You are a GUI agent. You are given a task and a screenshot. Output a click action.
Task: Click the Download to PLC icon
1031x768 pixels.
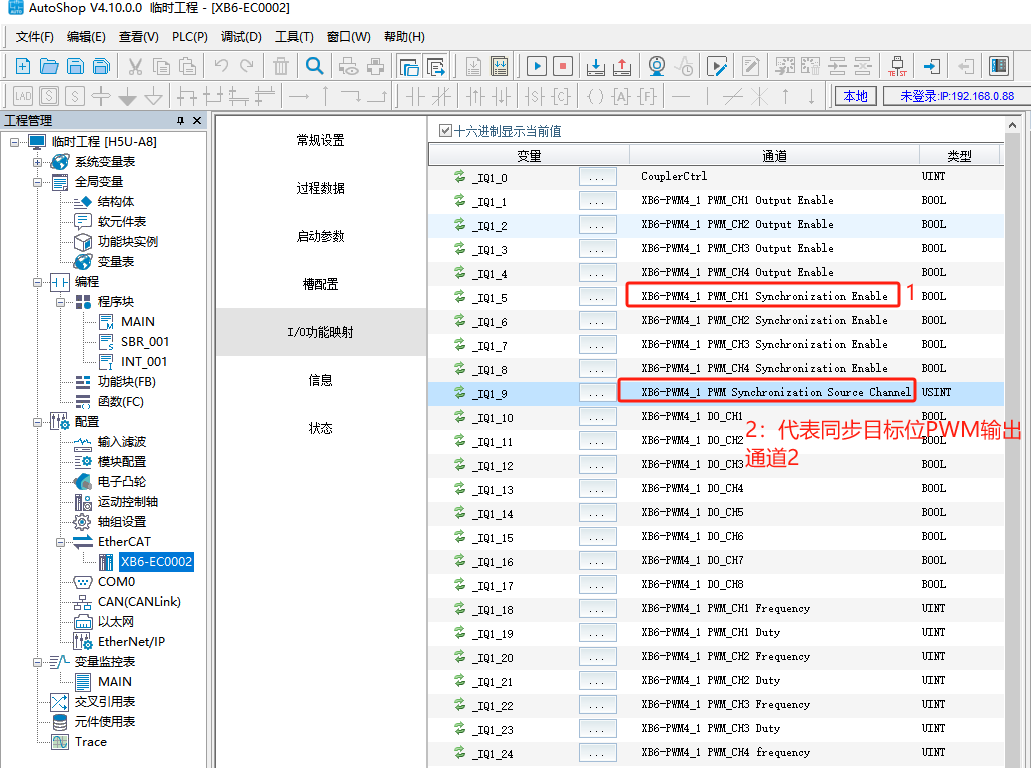595,66
